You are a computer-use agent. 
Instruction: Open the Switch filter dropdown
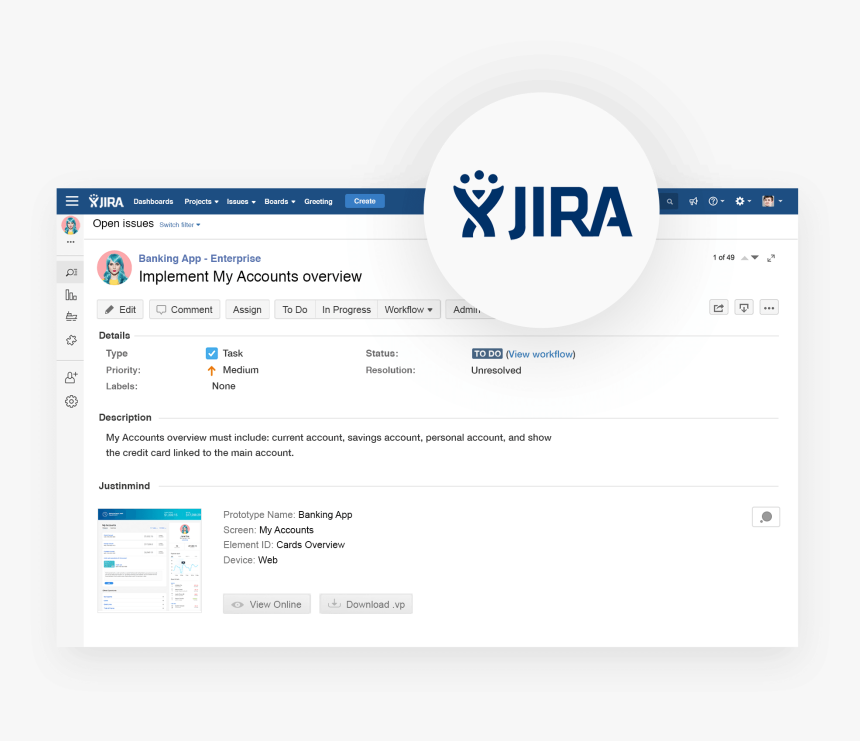(179, 225)
